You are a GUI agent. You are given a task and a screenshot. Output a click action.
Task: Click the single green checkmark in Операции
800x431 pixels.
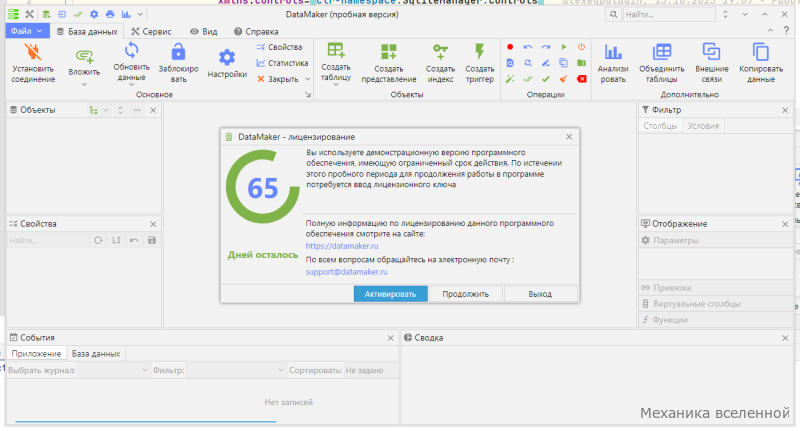pyautogui.click(x=545, y=79)
